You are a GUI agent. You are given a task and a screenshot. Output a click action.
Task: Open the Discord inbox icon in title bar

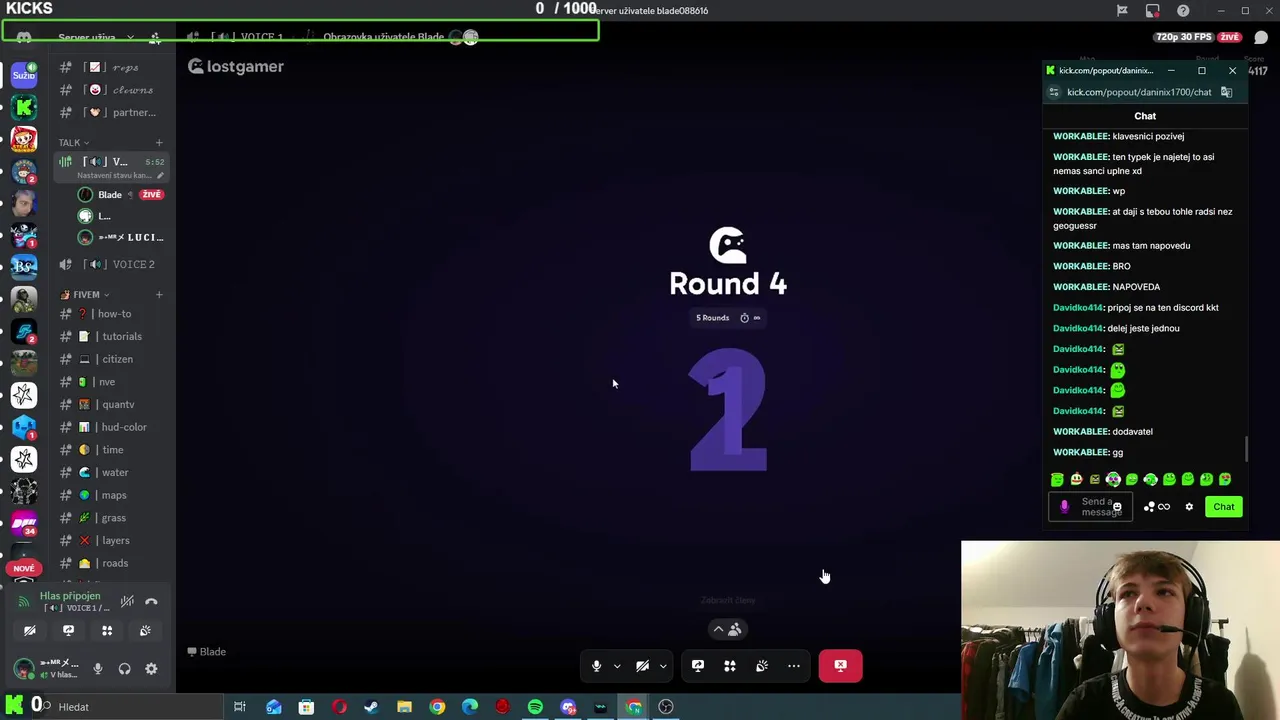pos(1153,10)
